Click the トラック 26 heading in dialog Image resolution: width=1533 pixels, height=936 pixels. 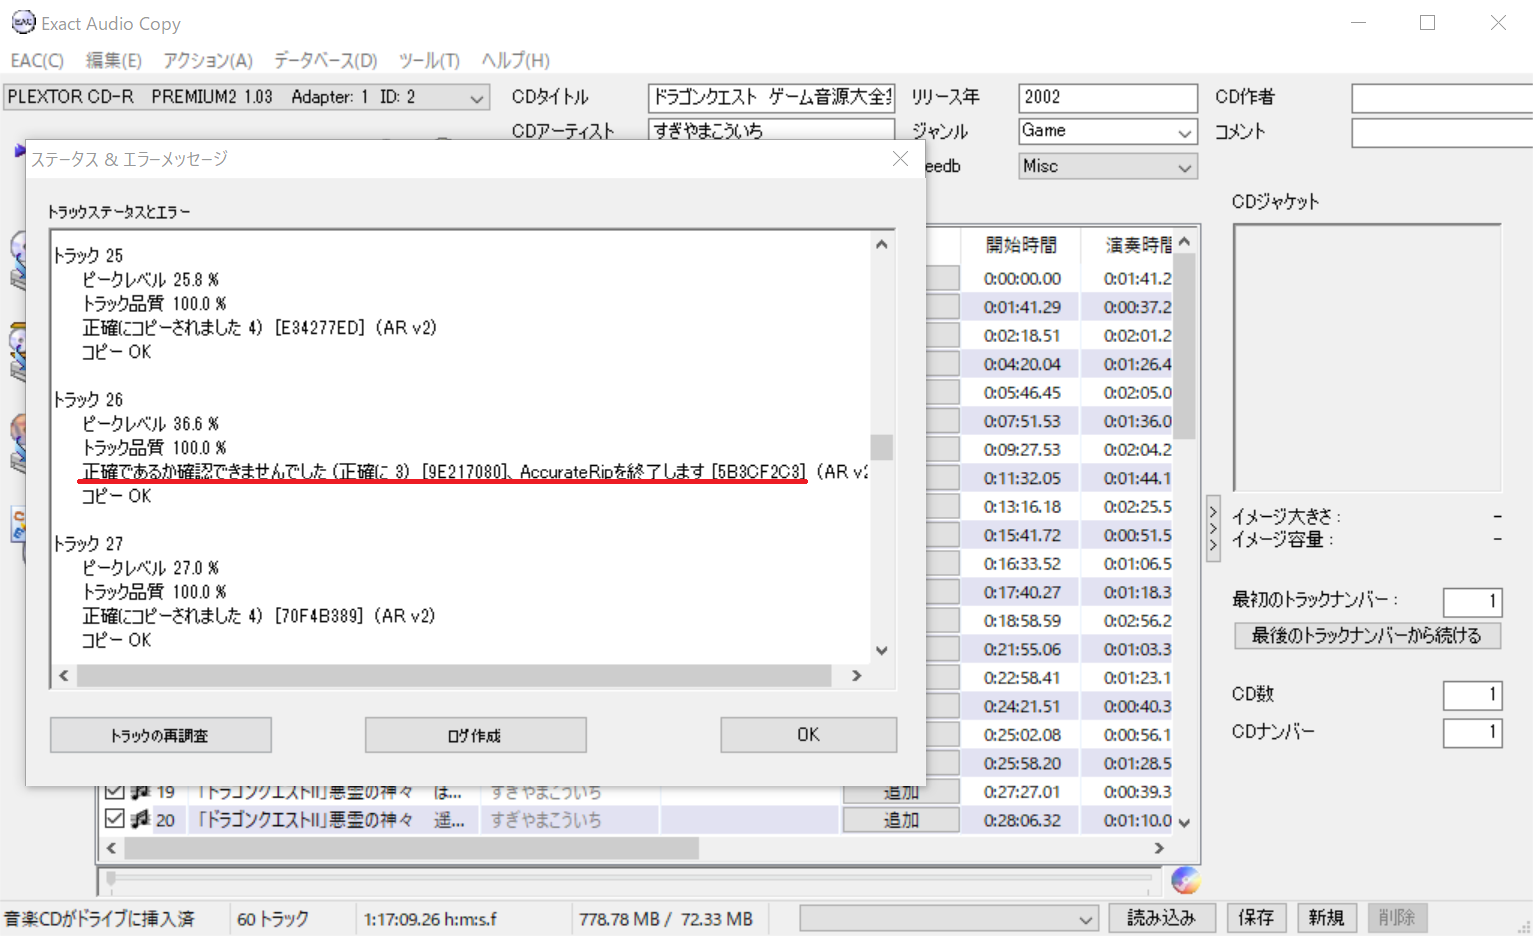(88, 400)
